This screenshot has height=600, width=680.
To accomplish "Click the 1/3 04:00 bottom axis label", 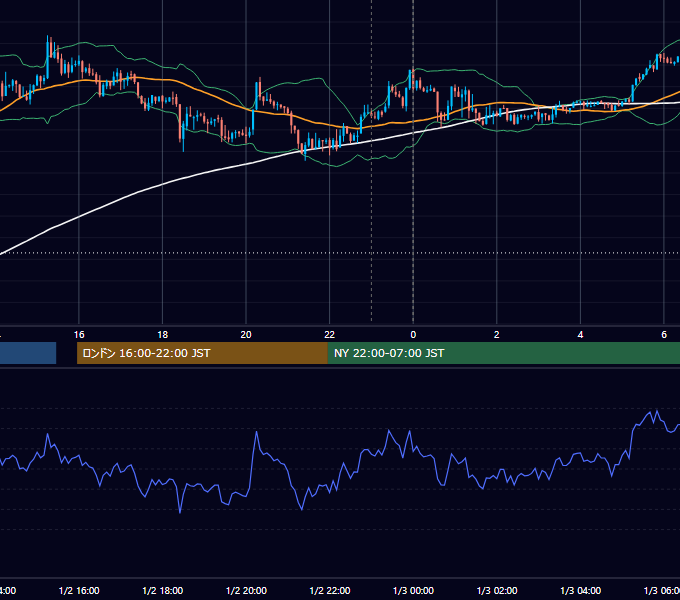I will point(581,591).
